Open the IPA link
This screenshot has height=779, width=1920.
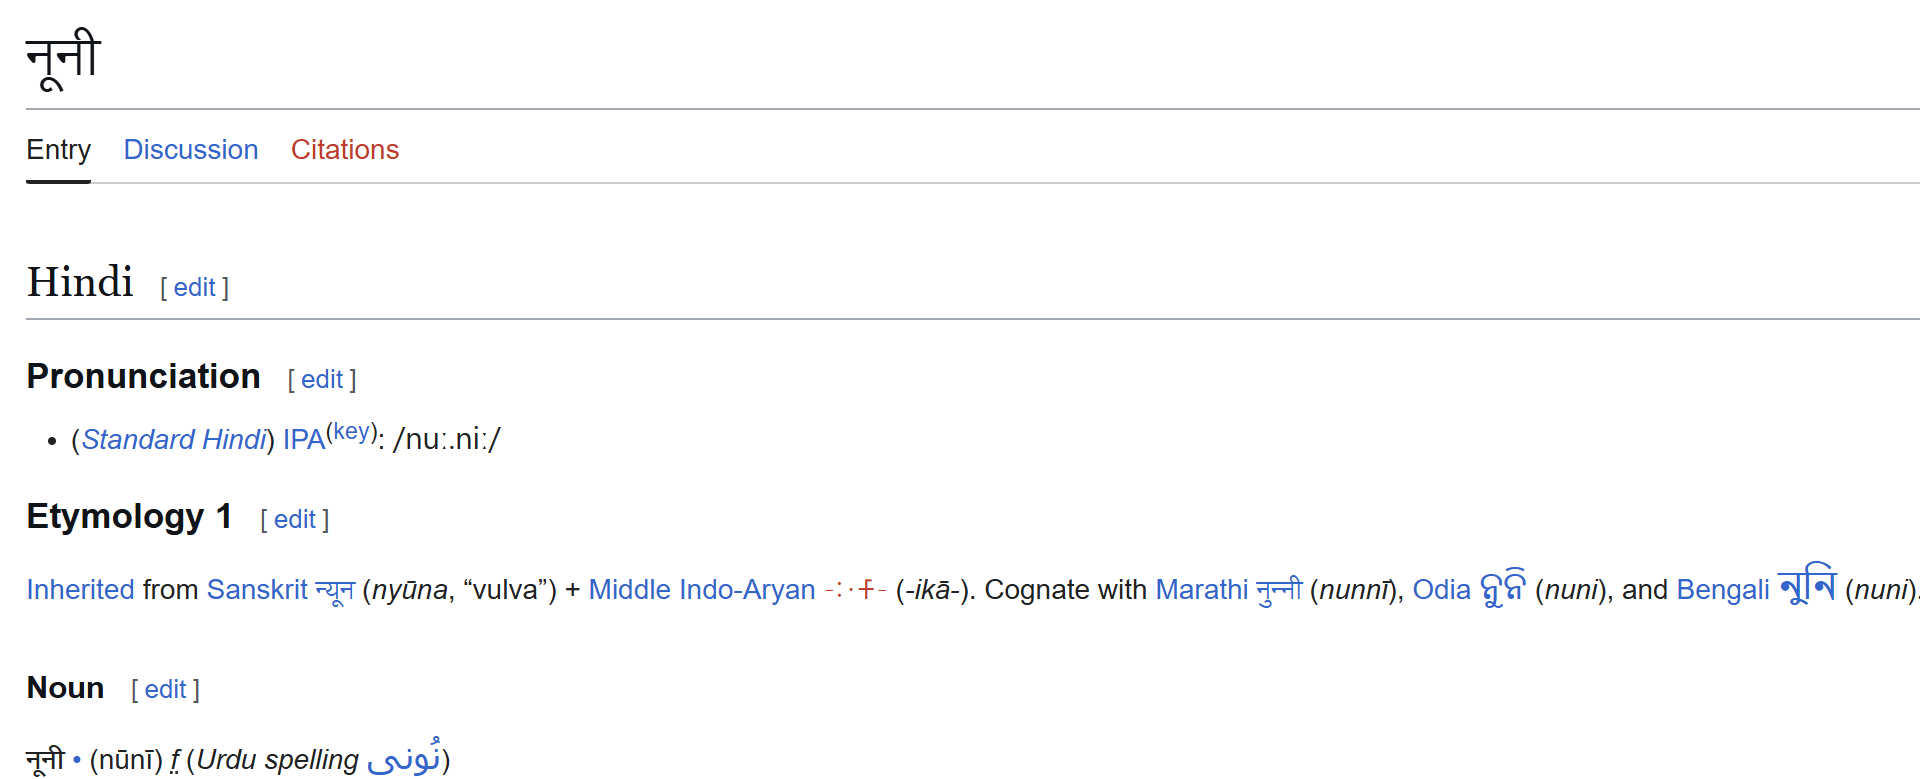(303, 440)
